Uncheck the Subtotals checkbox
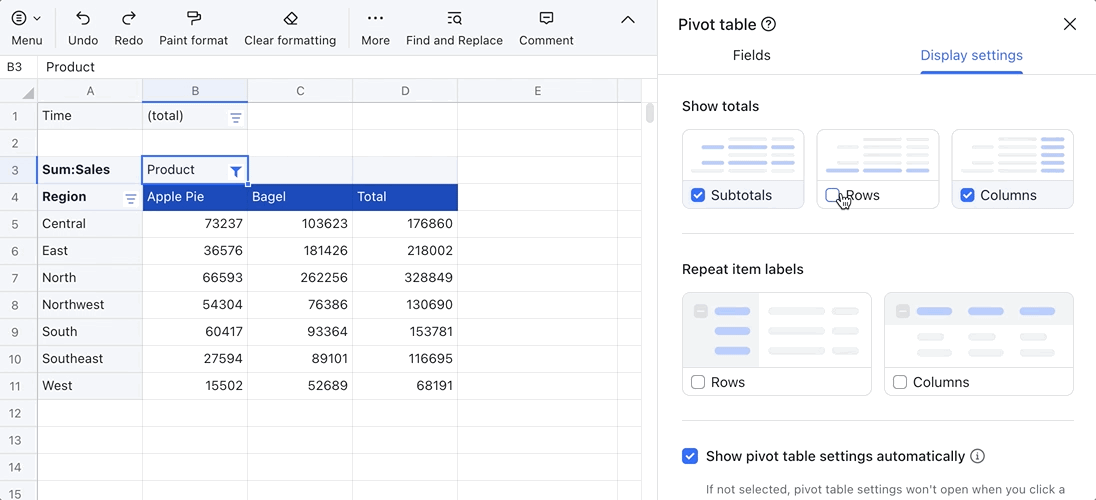The width and height of the screenshot is (1096, 500). 698,195
